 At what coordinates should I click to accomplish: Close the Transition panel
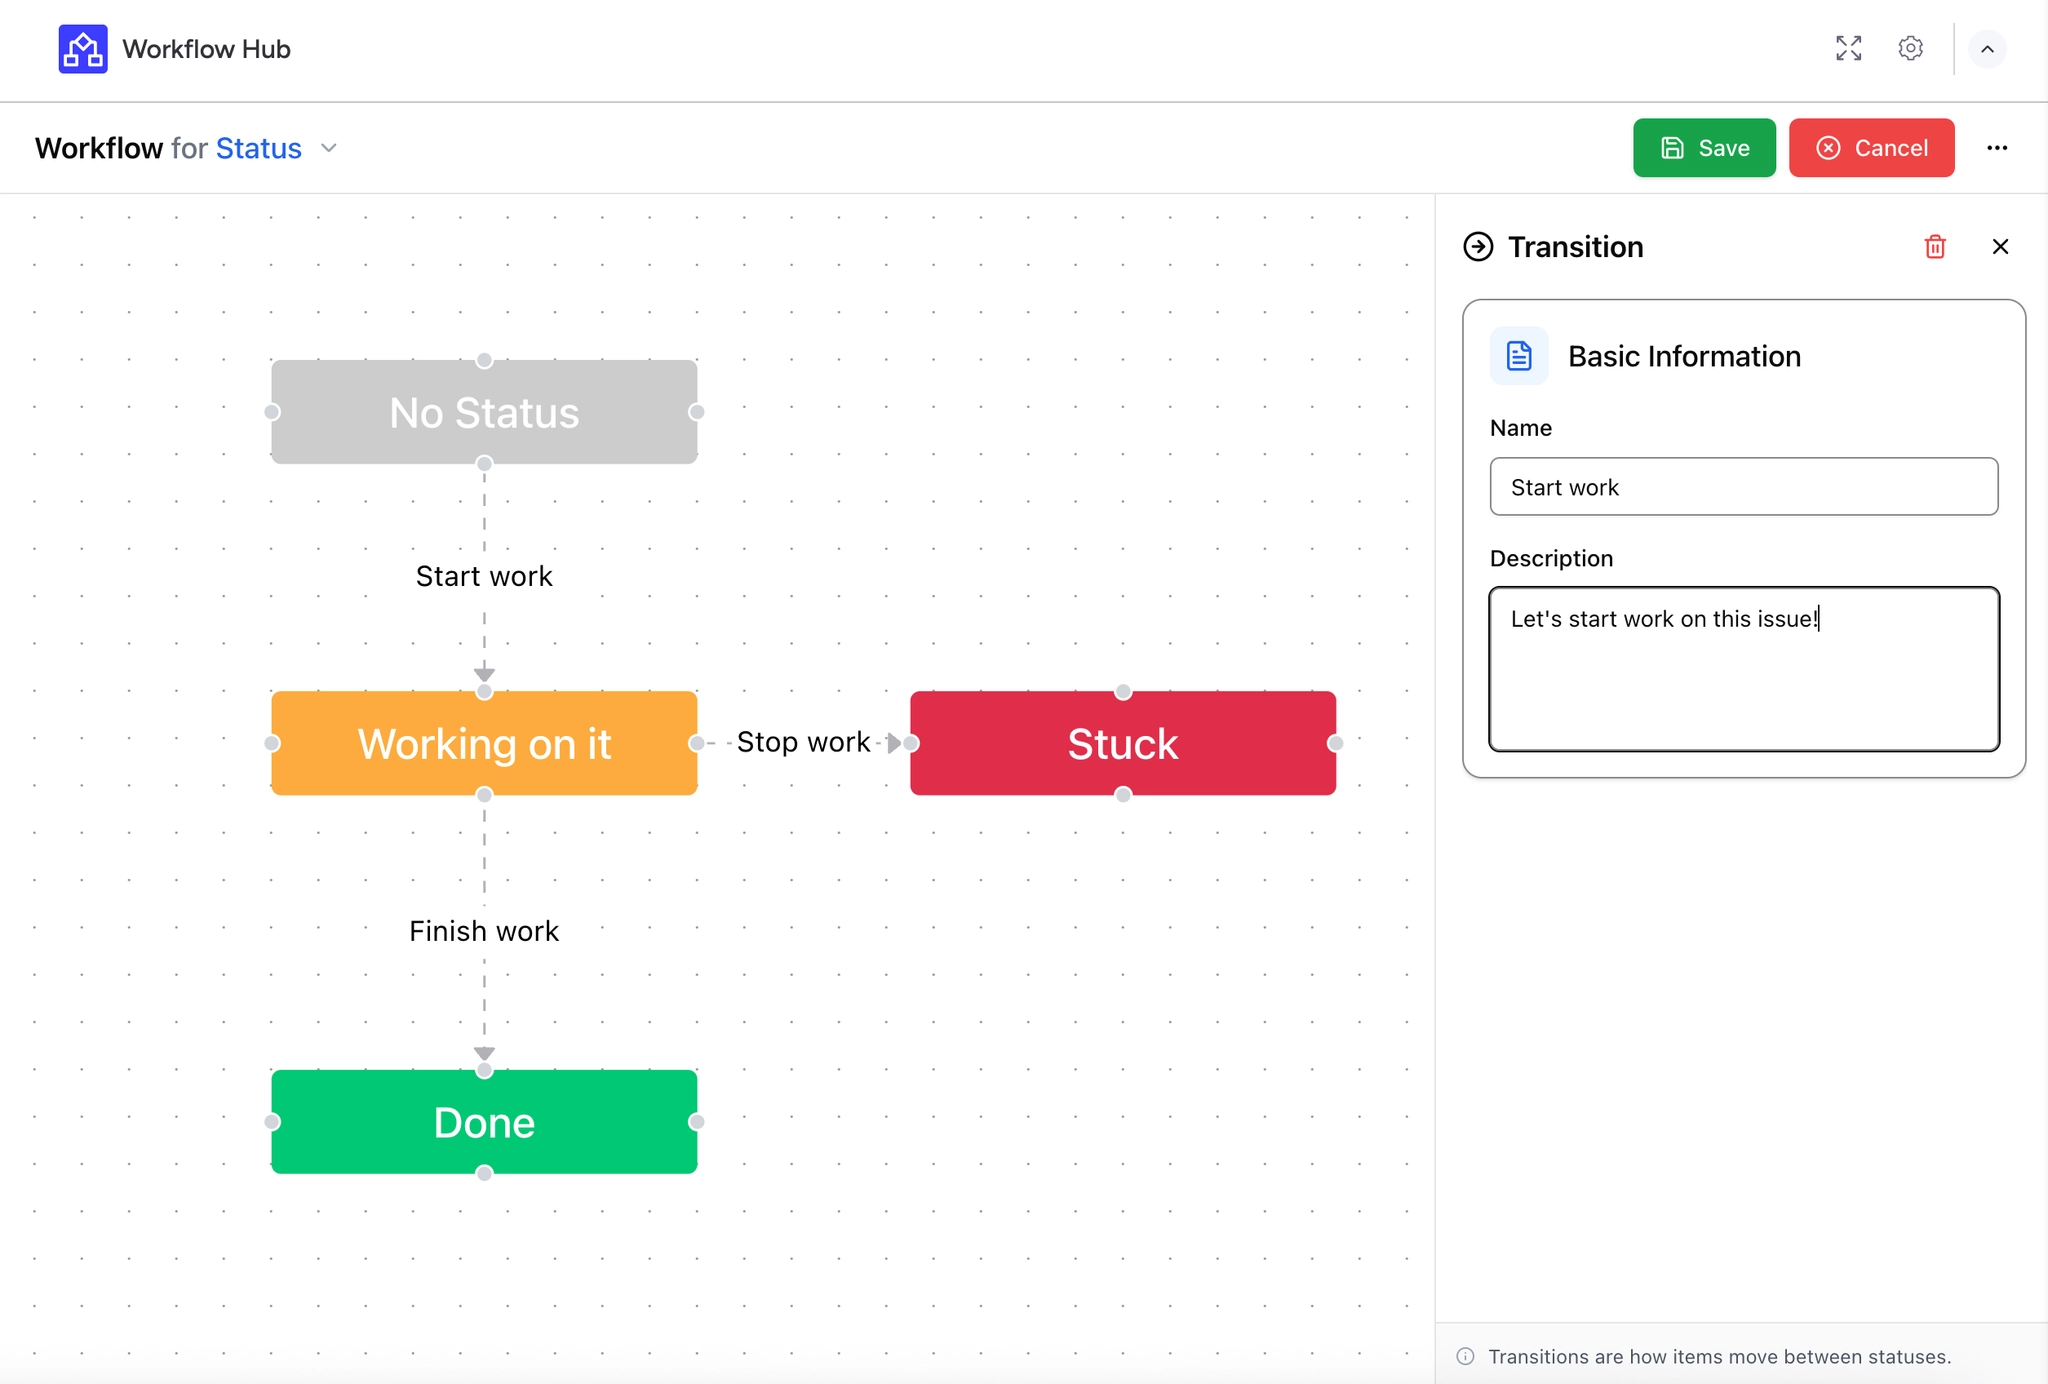(x=2000, y=246)
